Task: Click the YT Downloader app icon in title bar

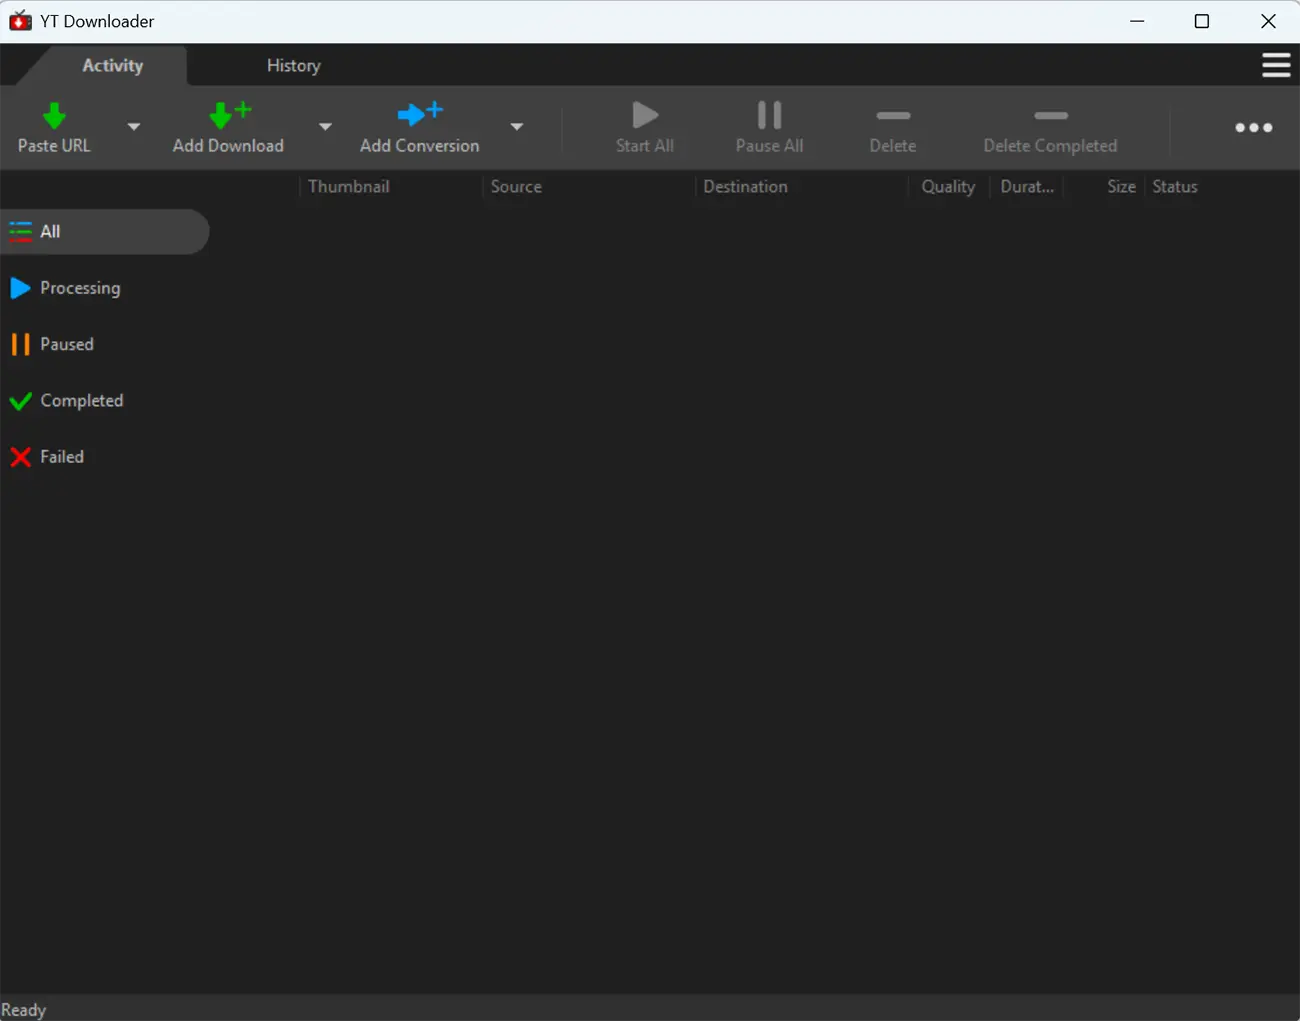Action: pyautogui.click(x=20, y=20)
